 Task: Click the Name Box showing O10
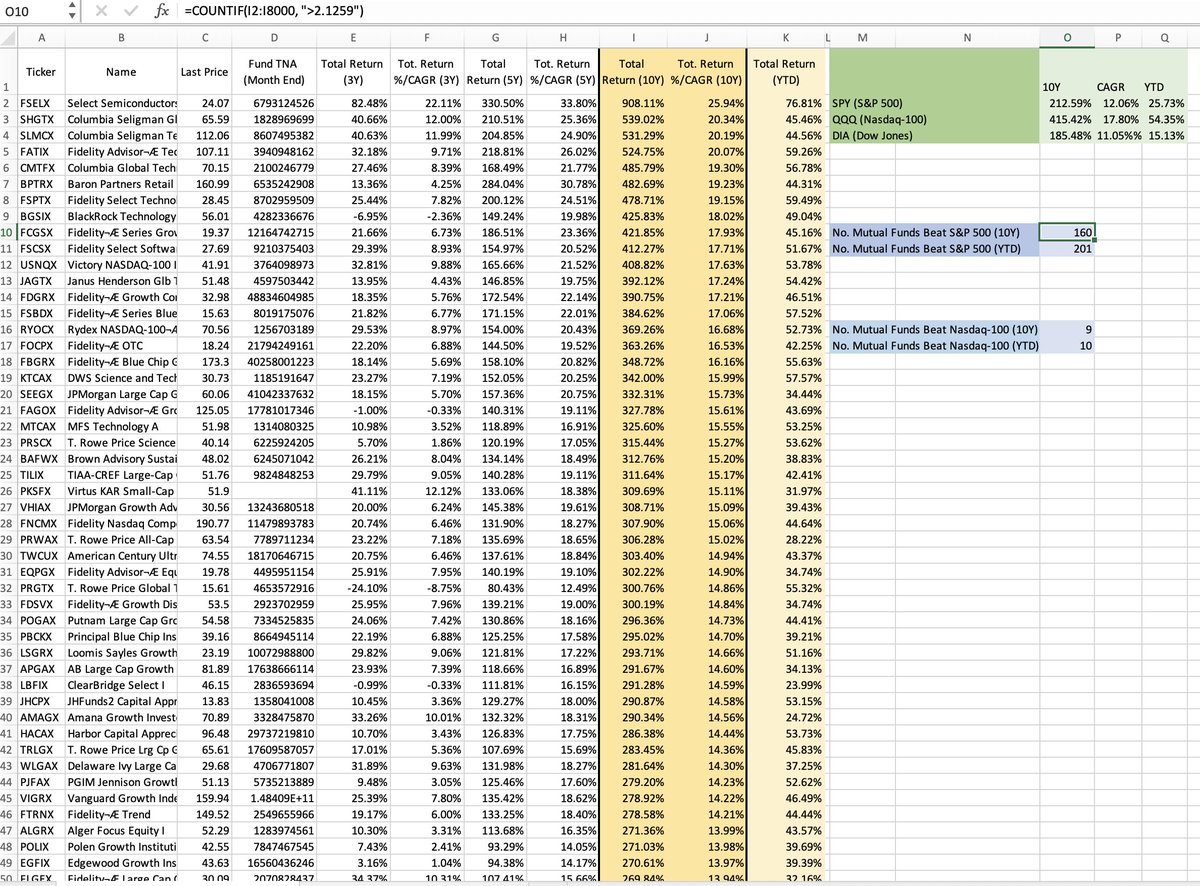pyautogui.click(x=32, y=12)
